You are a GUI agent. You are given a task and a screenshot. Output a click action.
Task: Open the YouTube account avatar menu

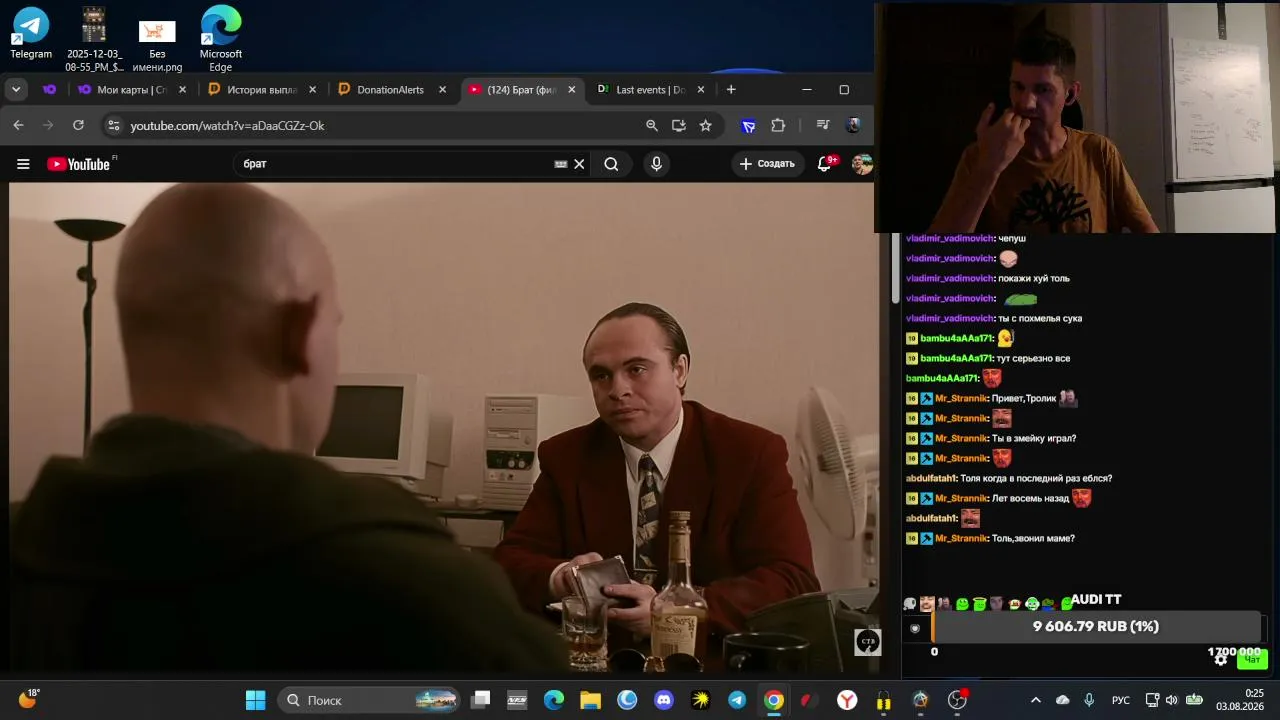coord(862,164)
